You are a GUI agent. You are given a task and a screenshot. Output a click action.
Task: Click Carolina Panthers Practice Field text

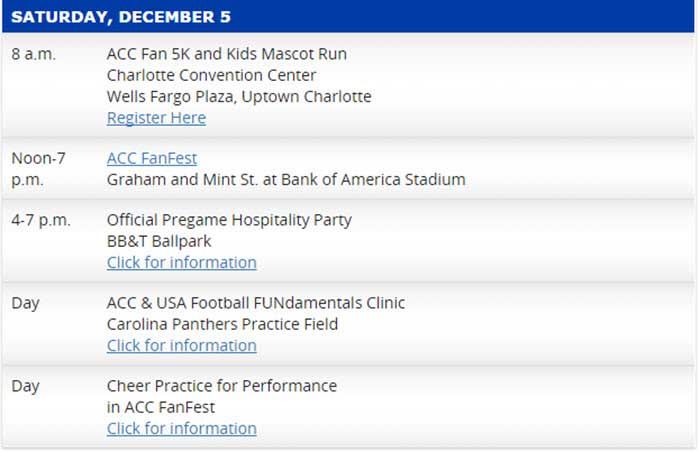(222, 324)
